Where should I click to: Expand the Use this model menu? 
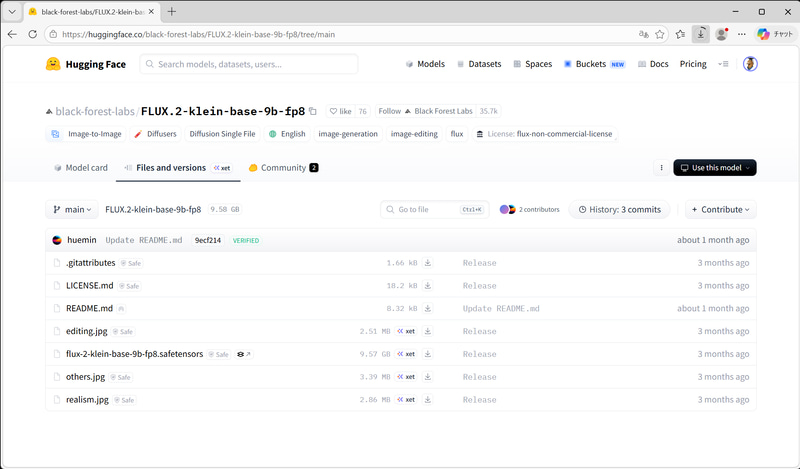point(715,167)
